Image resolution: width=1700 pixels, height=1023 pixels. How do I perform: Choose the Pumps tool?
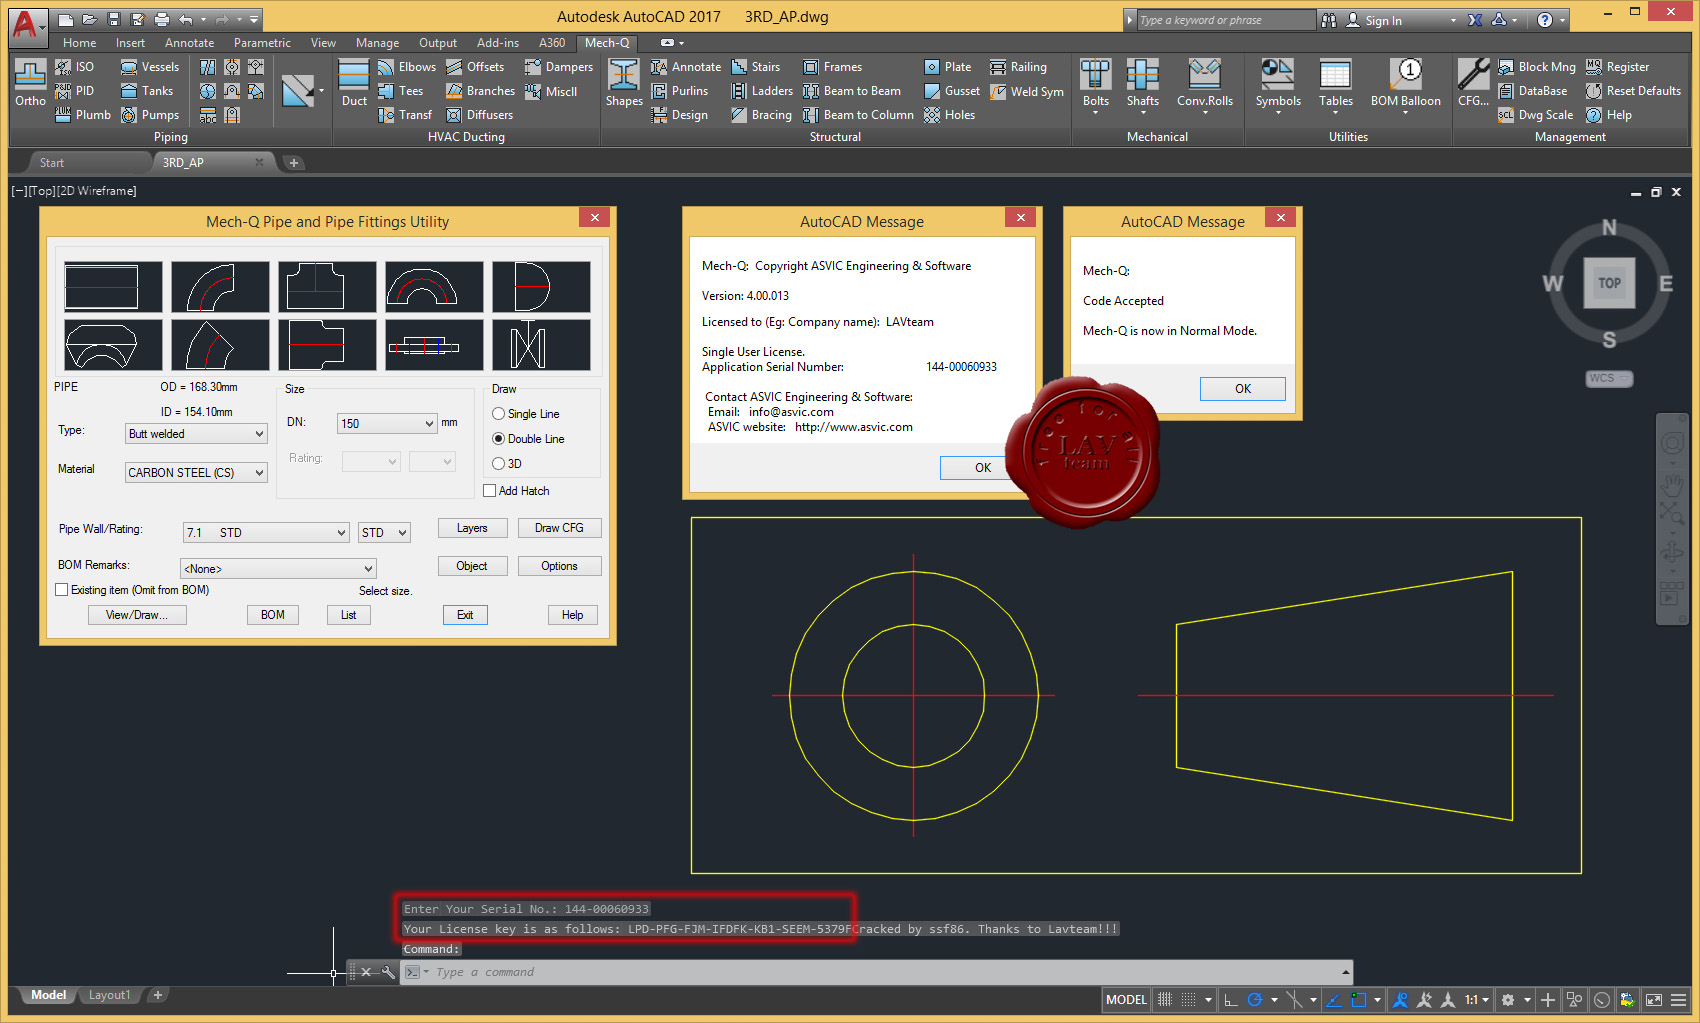[x=150, y=115]
